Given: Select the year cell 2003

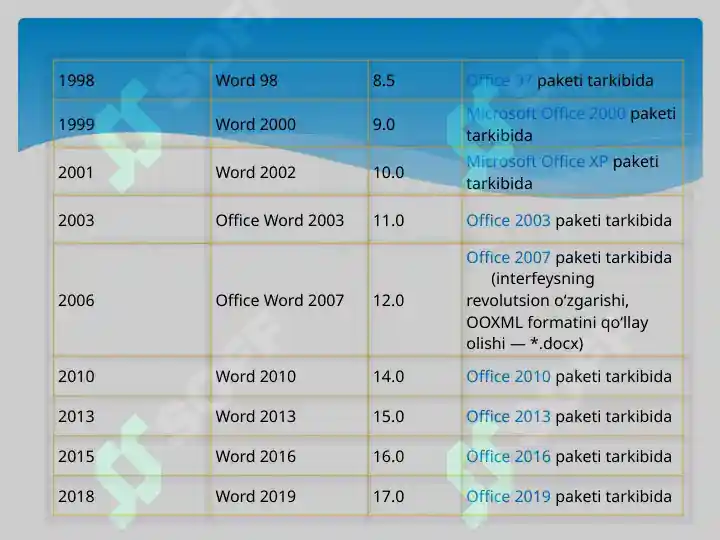Looking at the screenshot, I should pyautogui.click(x=132, y=220).
